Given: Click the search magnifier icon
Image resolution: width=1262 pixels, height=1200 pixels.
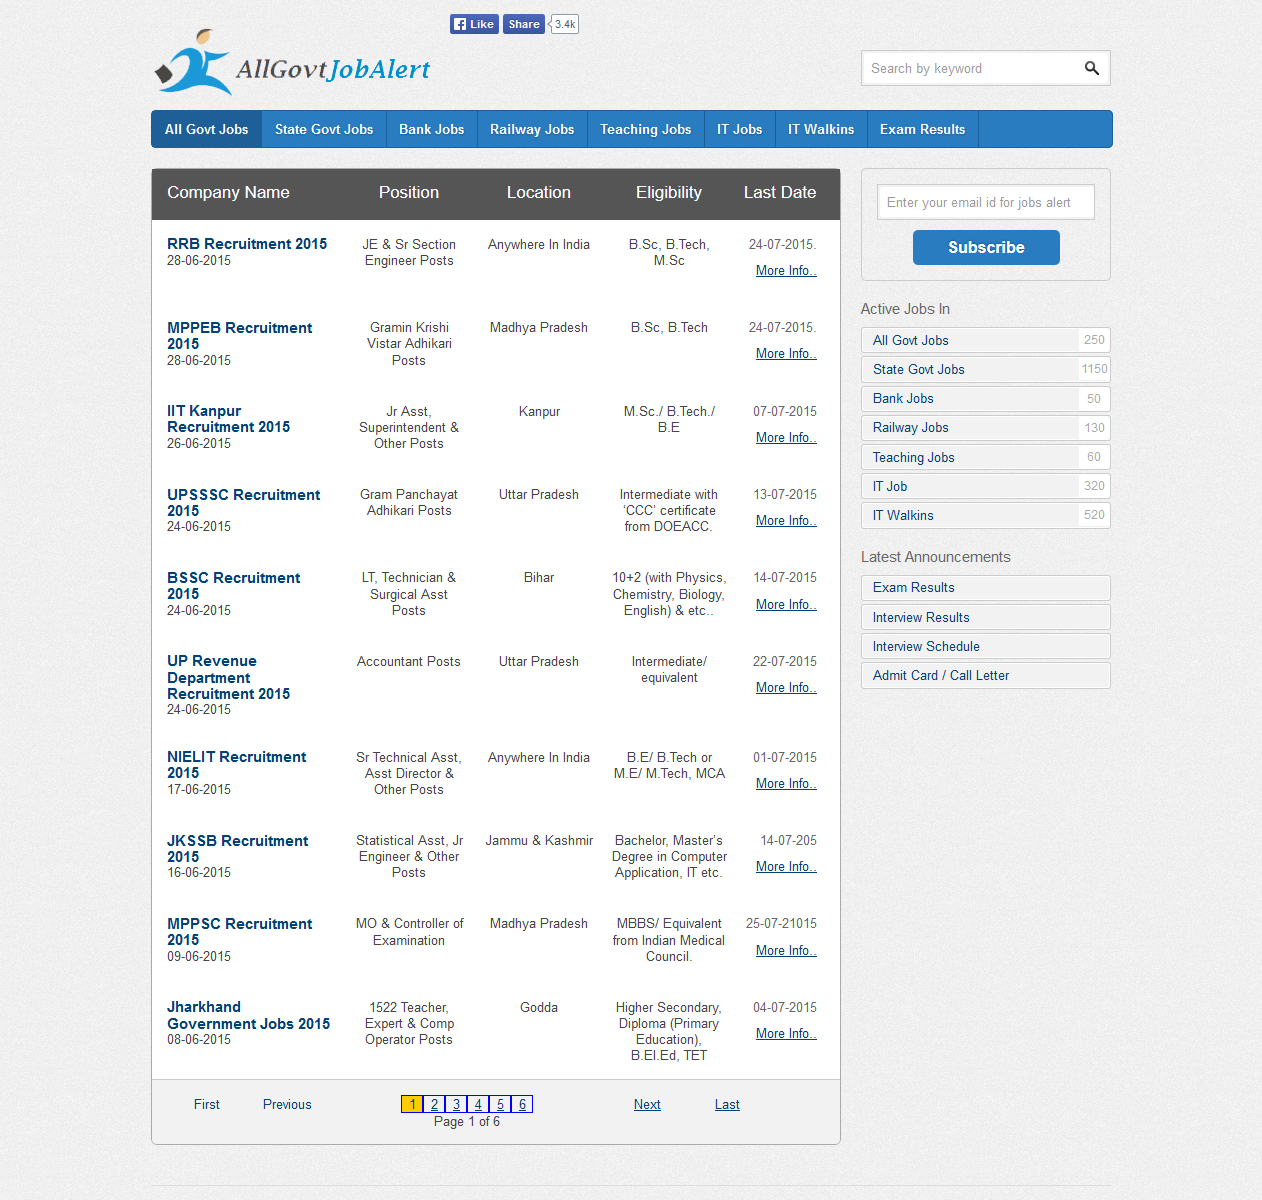Looking at the screenshot, I should tap(1091, 68).
